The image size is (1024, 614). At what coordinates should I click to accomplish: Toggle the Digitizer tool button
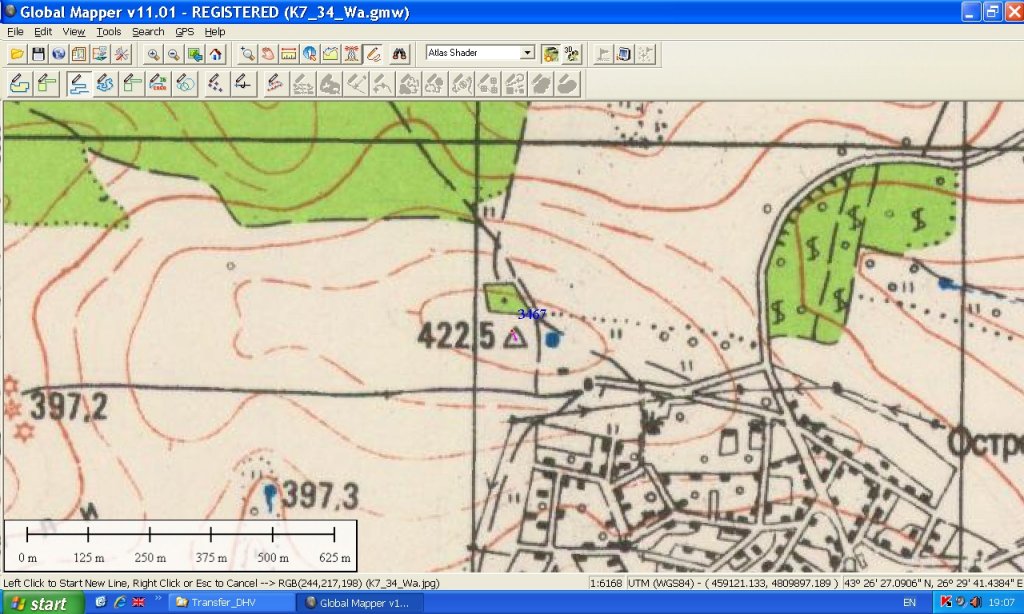[x=373, y=54]
